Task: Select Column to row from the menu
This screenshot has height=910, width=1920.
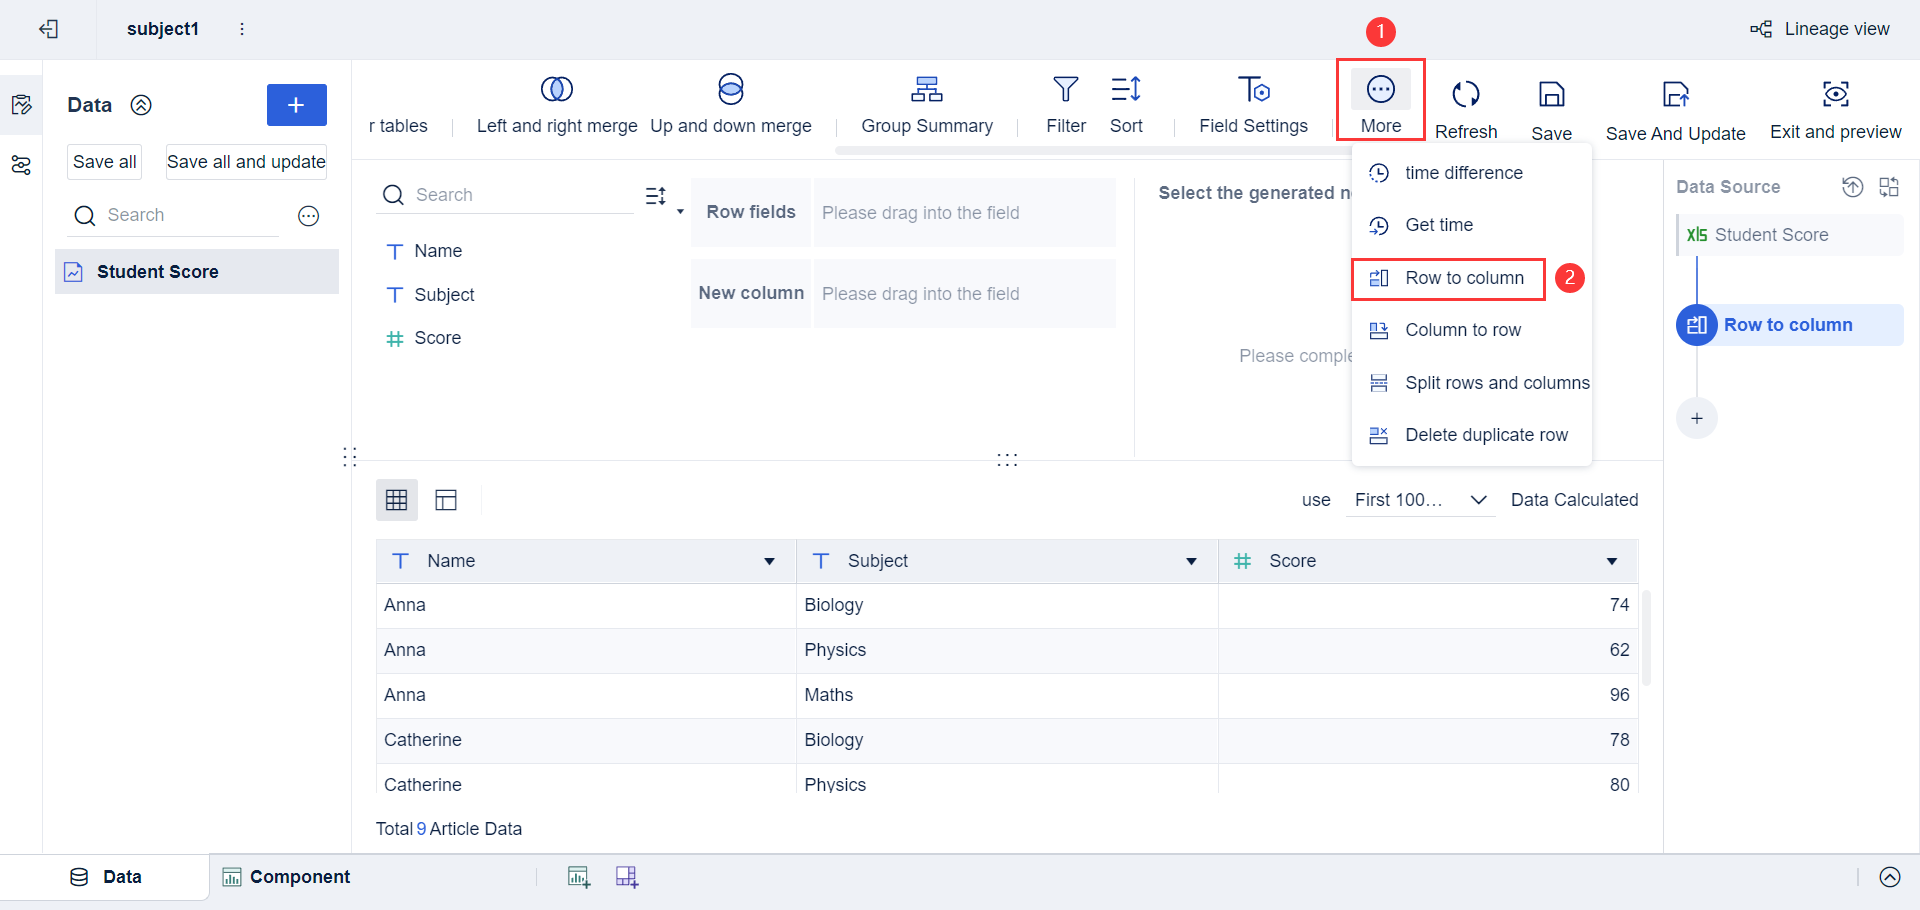Action: pos(1464,330)
